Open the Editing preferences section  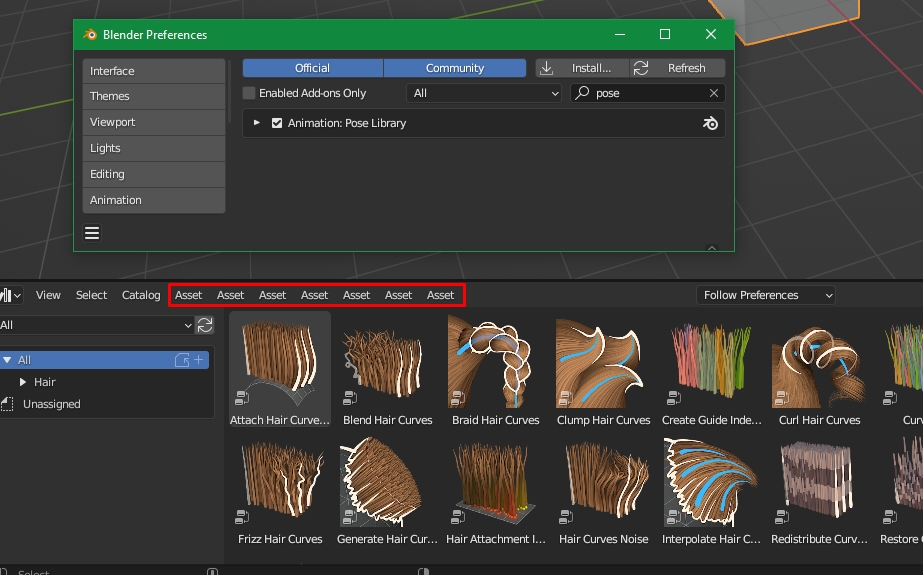click(154, 174)
